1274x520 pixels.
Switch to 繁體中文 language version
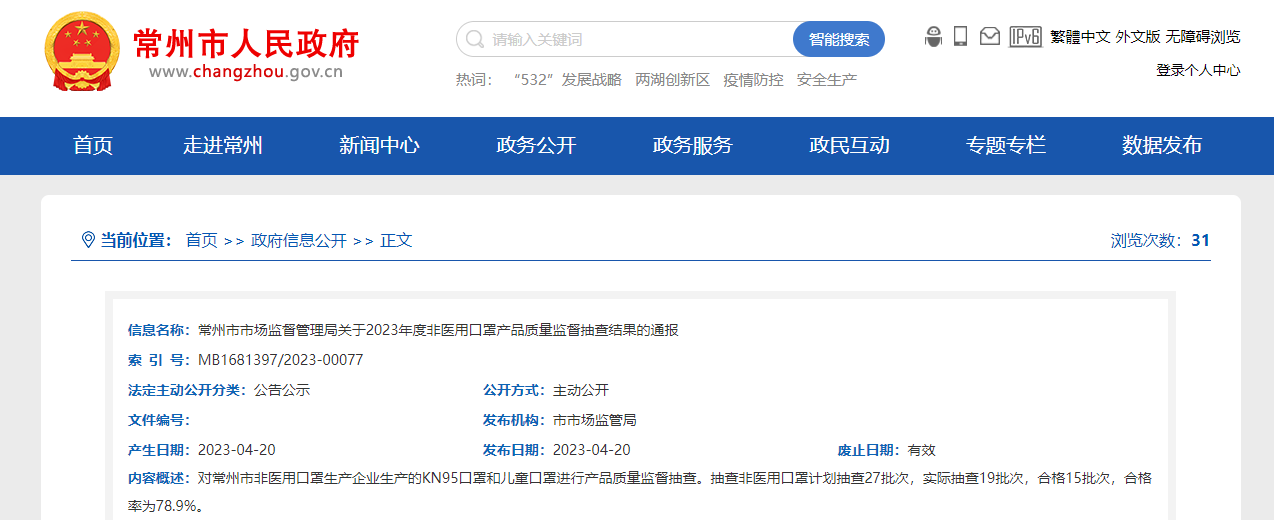pyautogui.click(x=1080, y=37)
